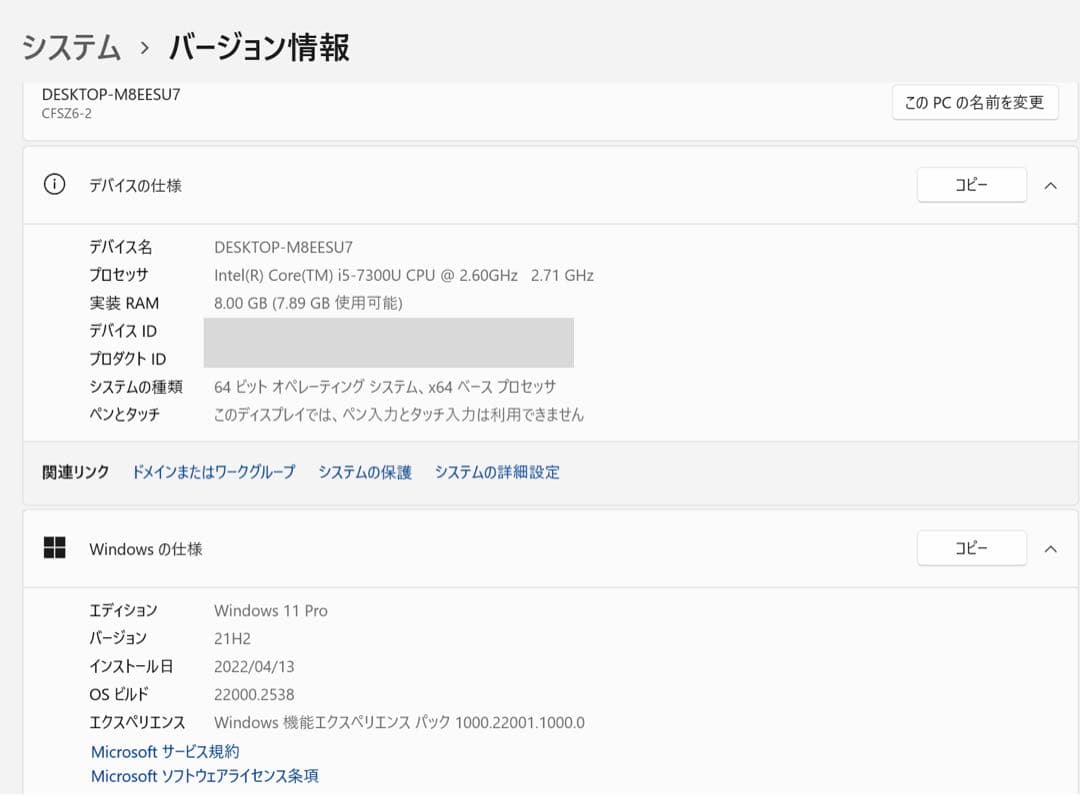Click the Windows logo icon near Windows の仕様
The height and width of the screenshot is (795, 1080).
(55, 548)
